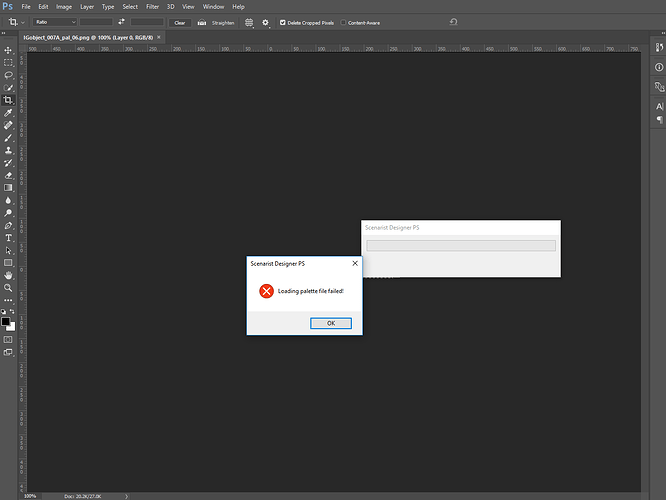Close the IGobject_007A_pal_06.png tab
The width and height of the screenshot is (666, 500).
click(159, 37)
